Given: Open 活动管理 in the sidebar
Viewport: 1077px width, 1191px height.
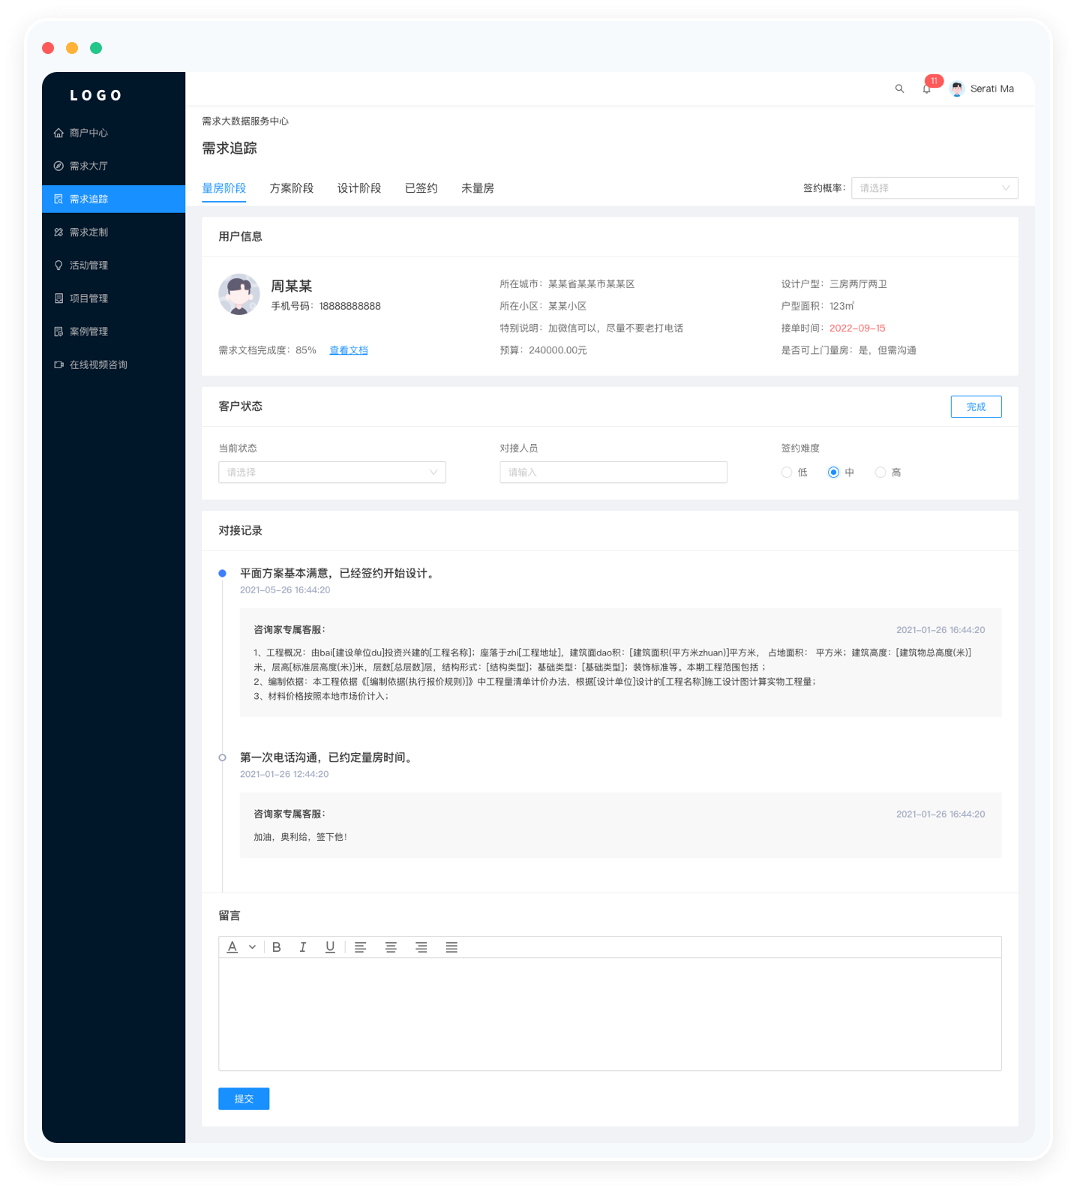Looking at the screenshot, I should coord(88,265).
